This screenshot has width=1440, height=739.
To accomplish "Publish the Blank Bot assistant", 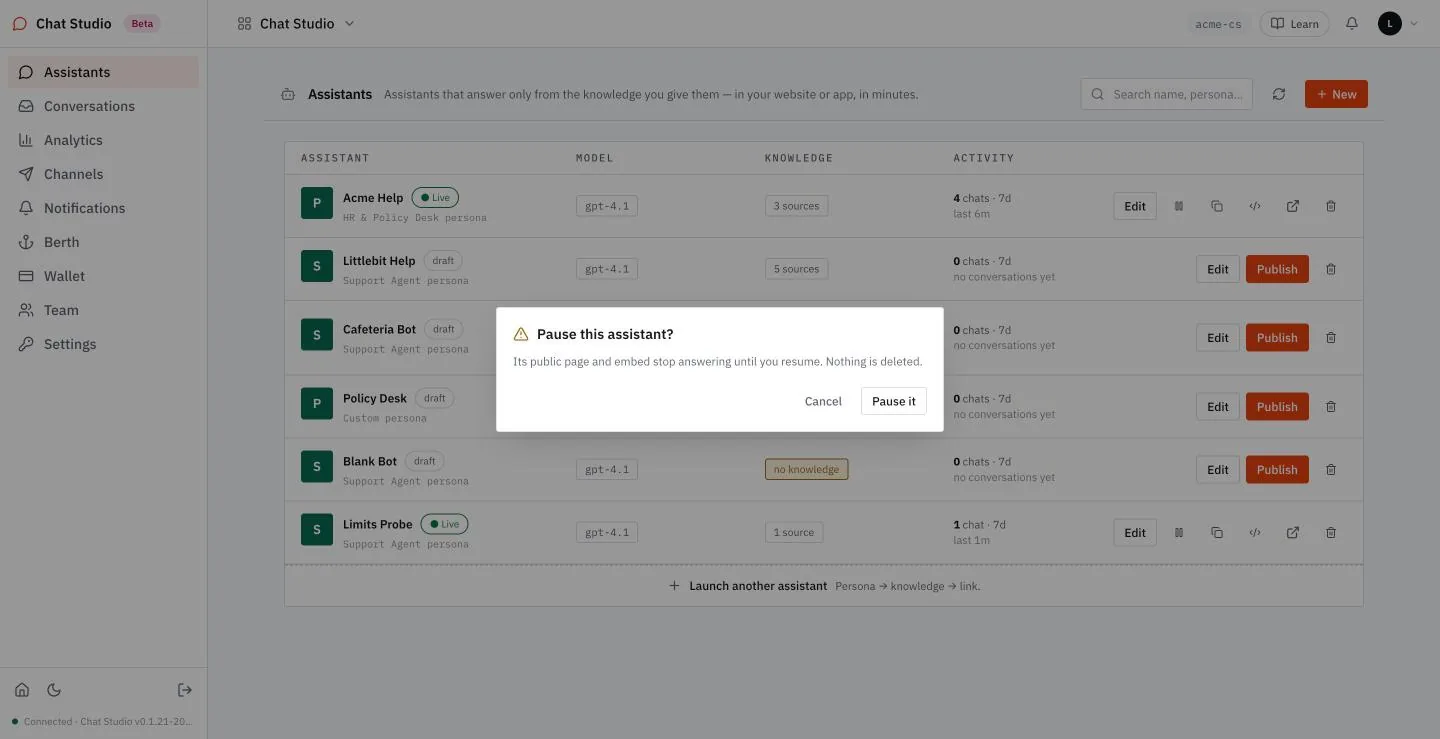I will (1277, 470).
